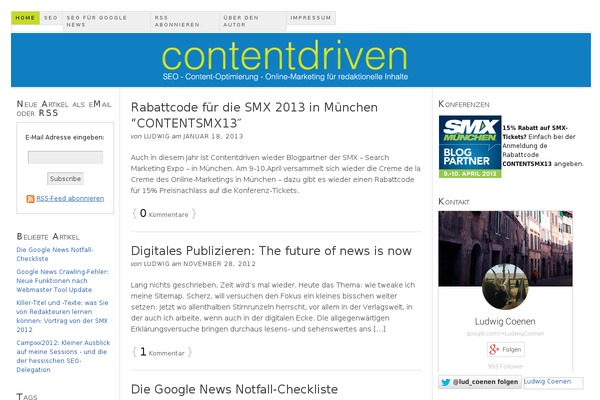The width and height of the screenshot is (600, 400).
Task: Click Ludwig Coenen's round profile photo
Action: tap(505, 286)
